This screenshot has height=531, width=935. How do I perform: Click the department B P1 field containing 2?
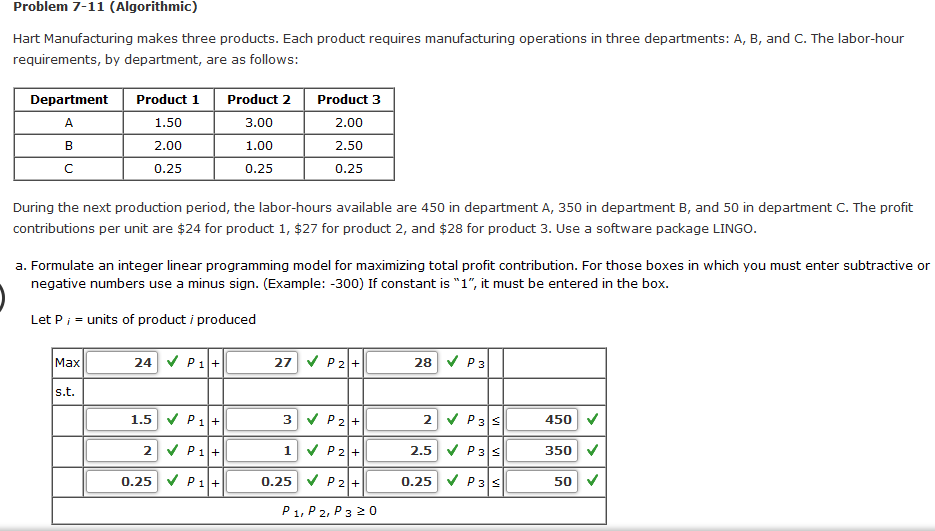point(122,450)
